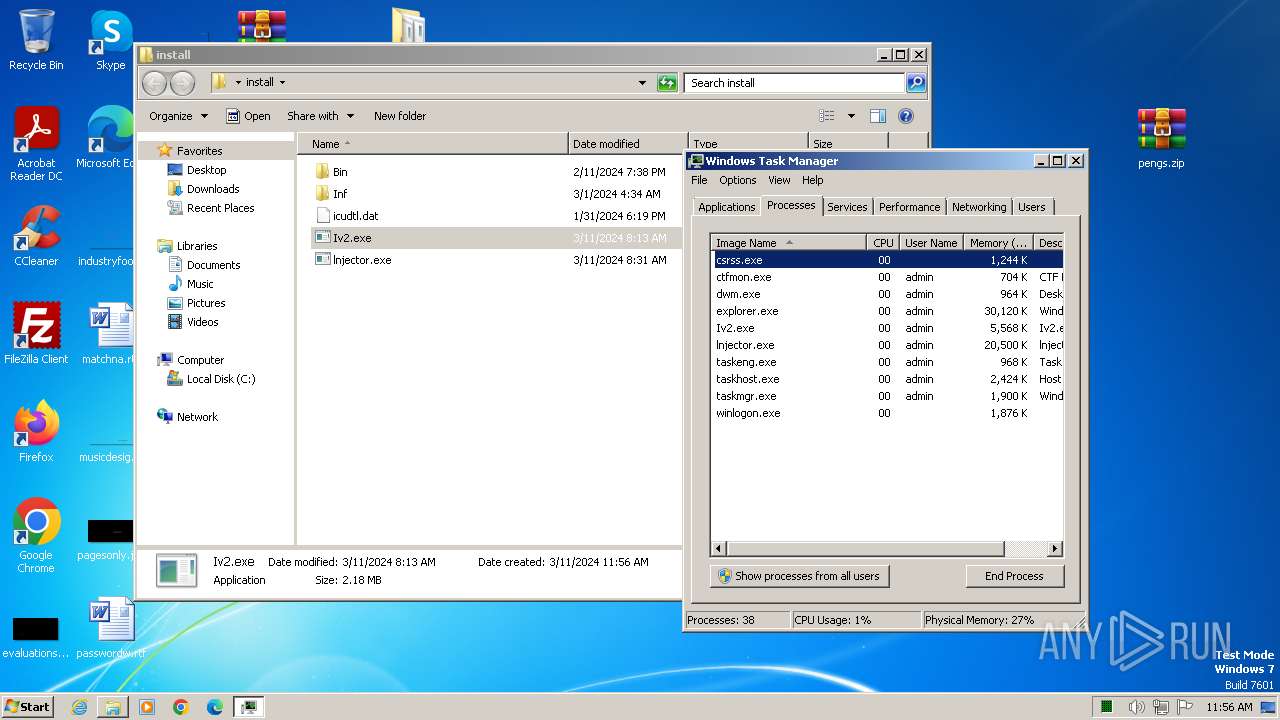Image resolution: width=1280 pixels, height=720 pixels.
Task: Select the Bin folder in file list
Action: [340, 172]
